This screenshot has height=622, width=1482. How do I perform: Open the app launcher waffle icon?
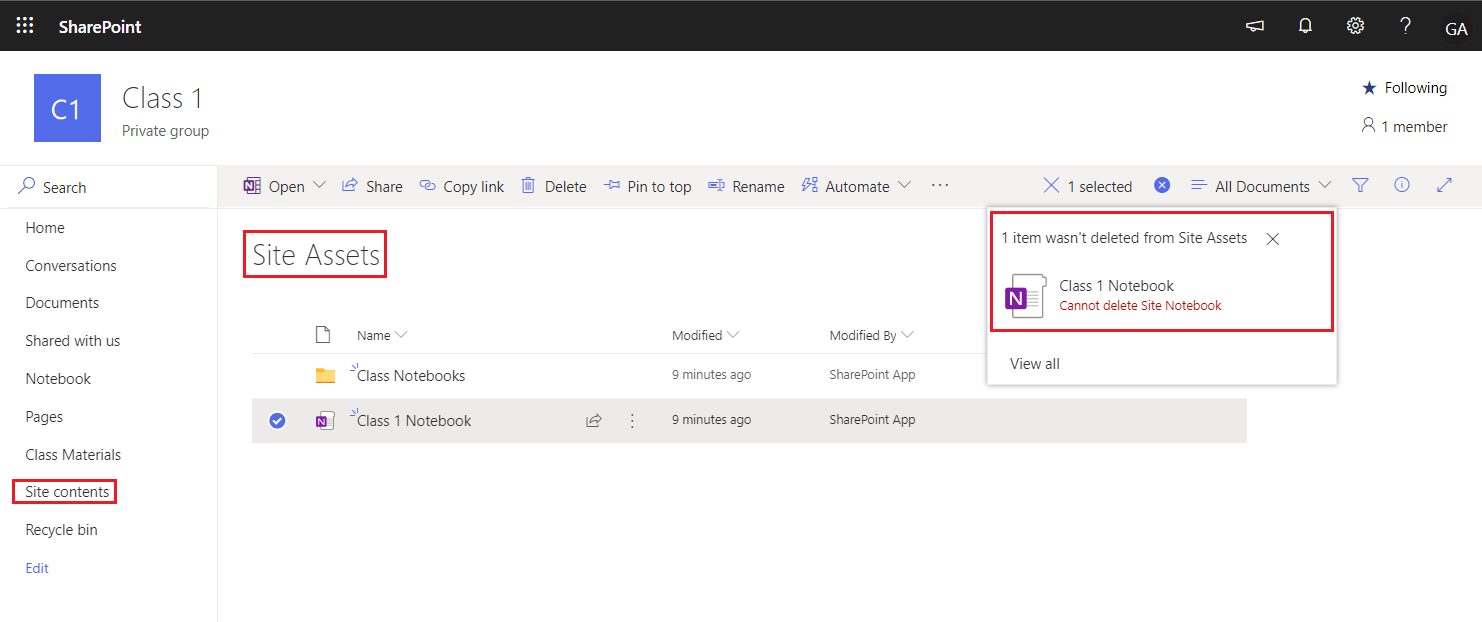(25, 26)
